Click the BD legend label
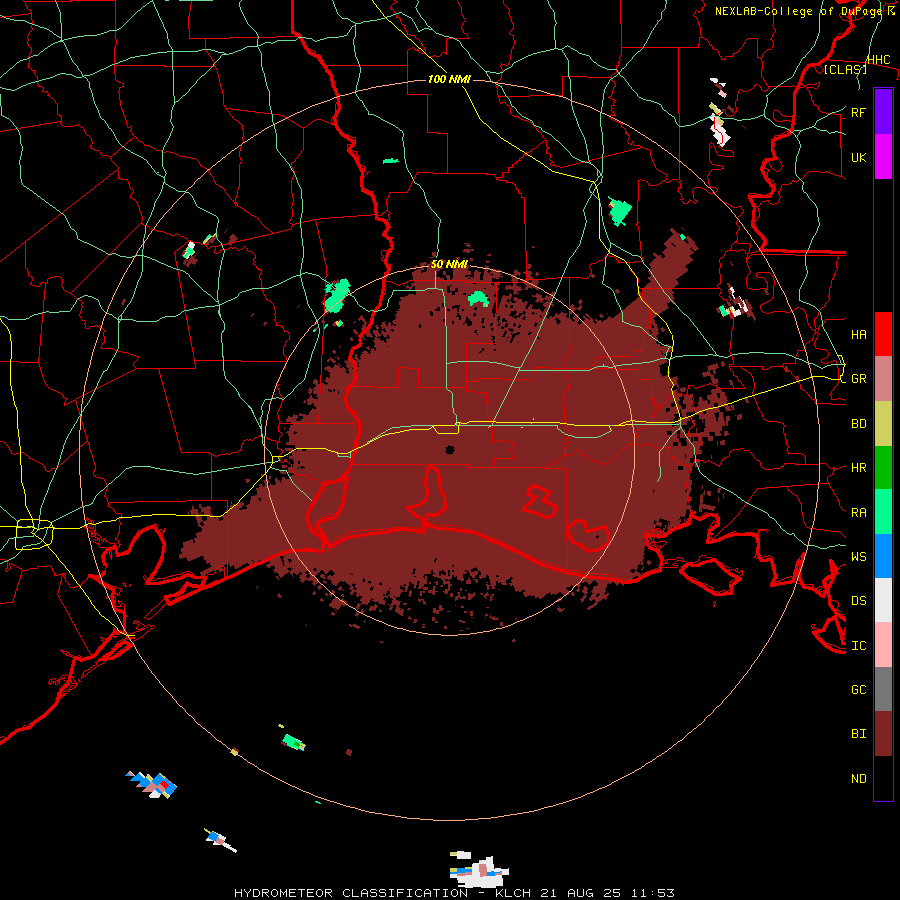Viewport: 900px width, 900px height. (x=858, y=424)
